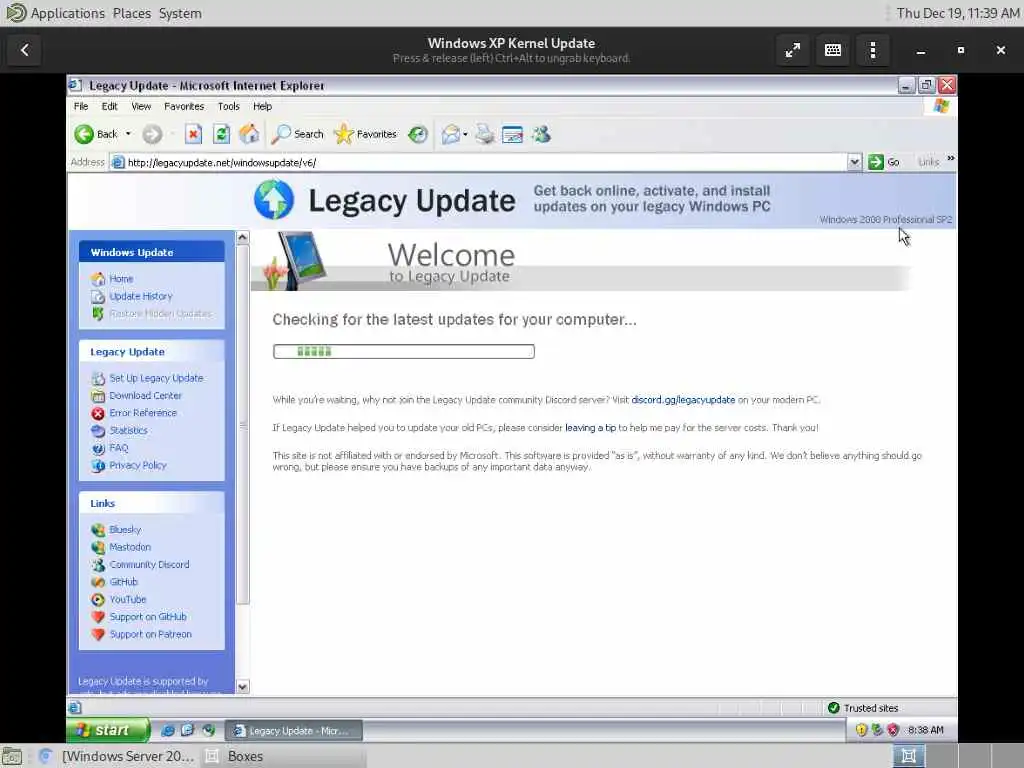Expand the Links toolbar chevron
This screenshot has height=768, width=1024.
(950, 159)
